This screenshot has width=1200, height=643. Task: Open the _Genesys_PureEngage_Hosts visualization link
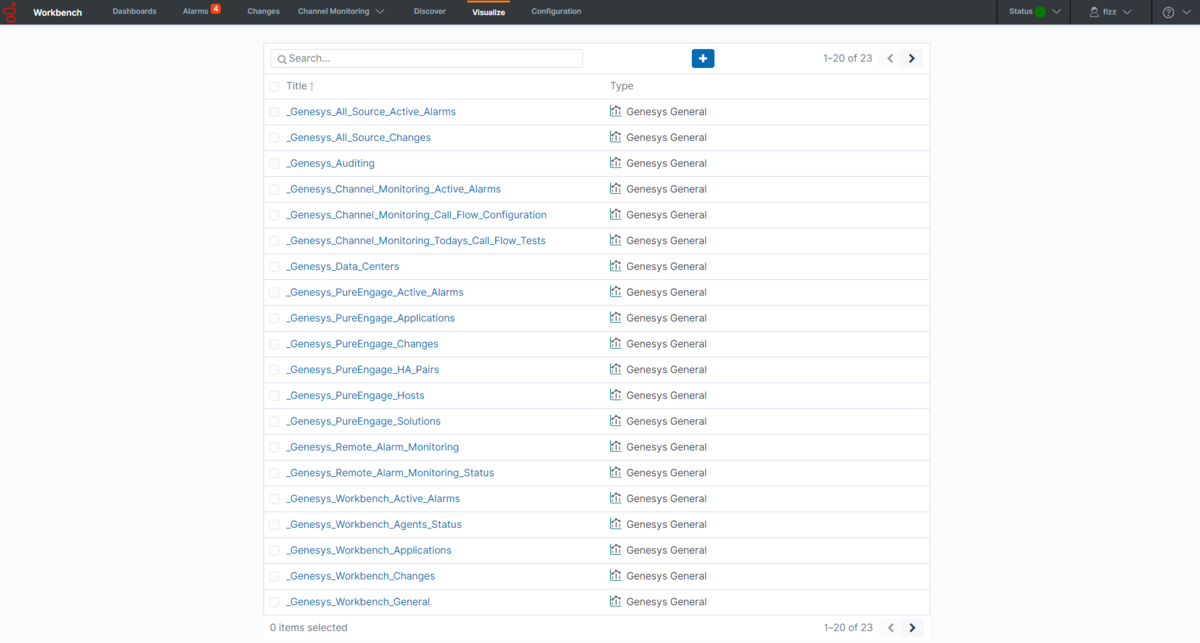(355, 396)
